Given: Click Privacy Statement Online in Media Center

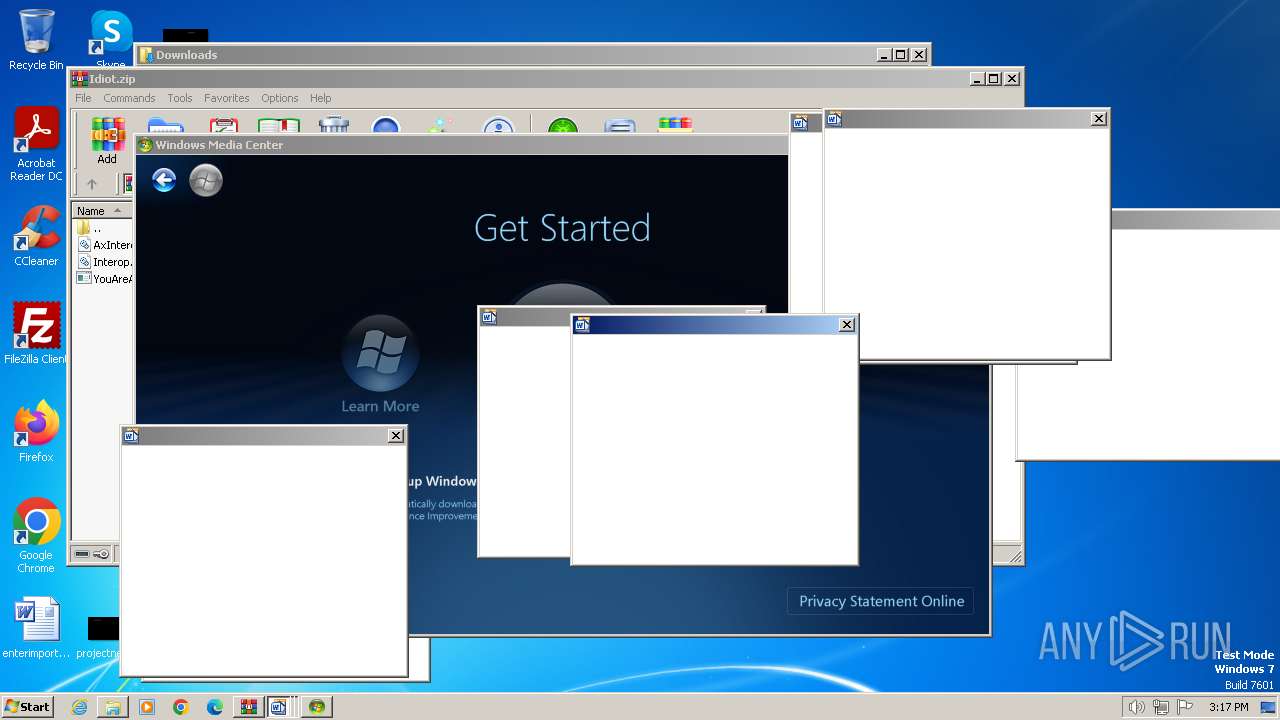Looking at the screenshot, I should tap(881, 601).
